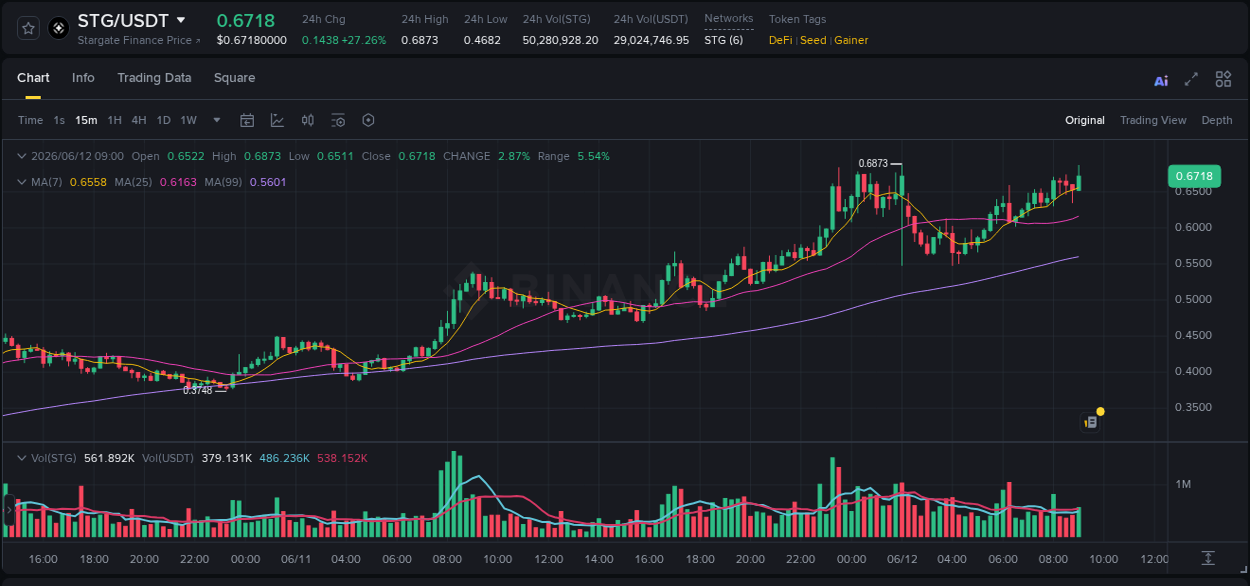
Task: Open the Gainer token tag
Action: (851, 40)
